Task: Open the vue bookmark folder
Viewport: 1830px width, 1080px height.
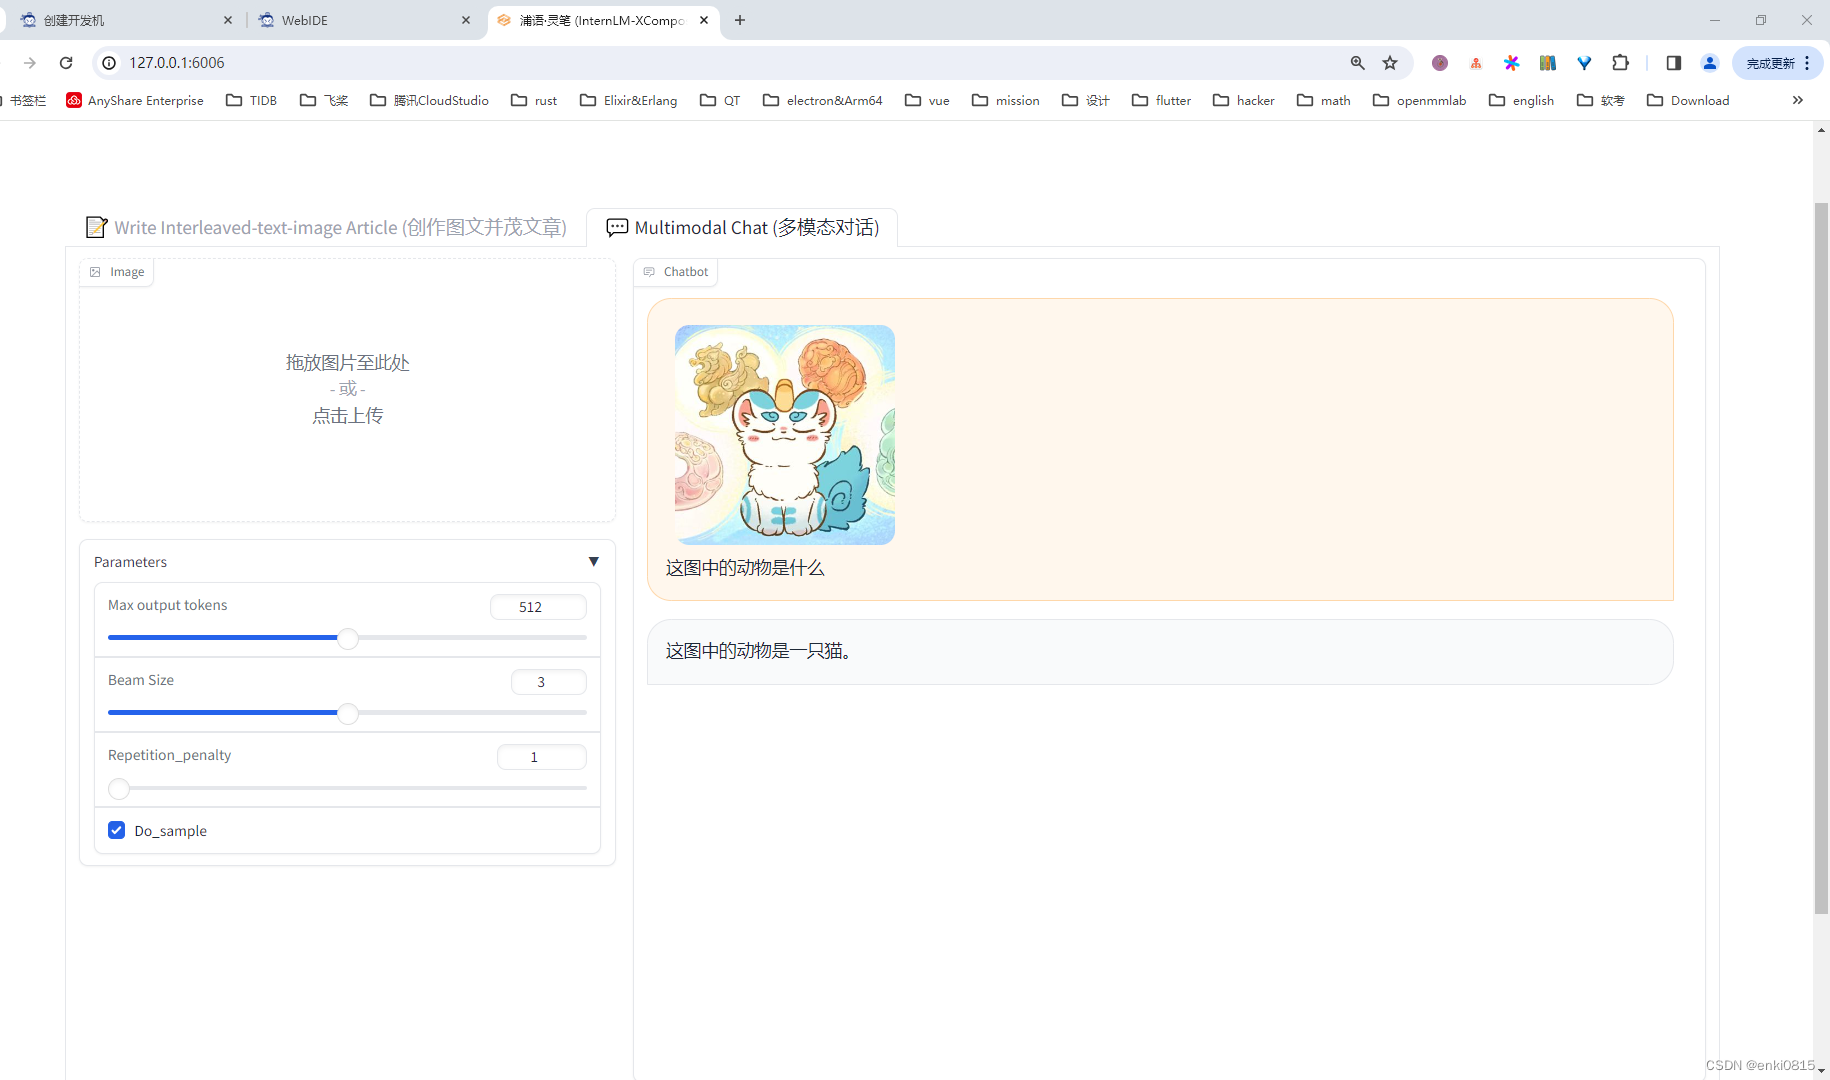Action: pos(928,100)
